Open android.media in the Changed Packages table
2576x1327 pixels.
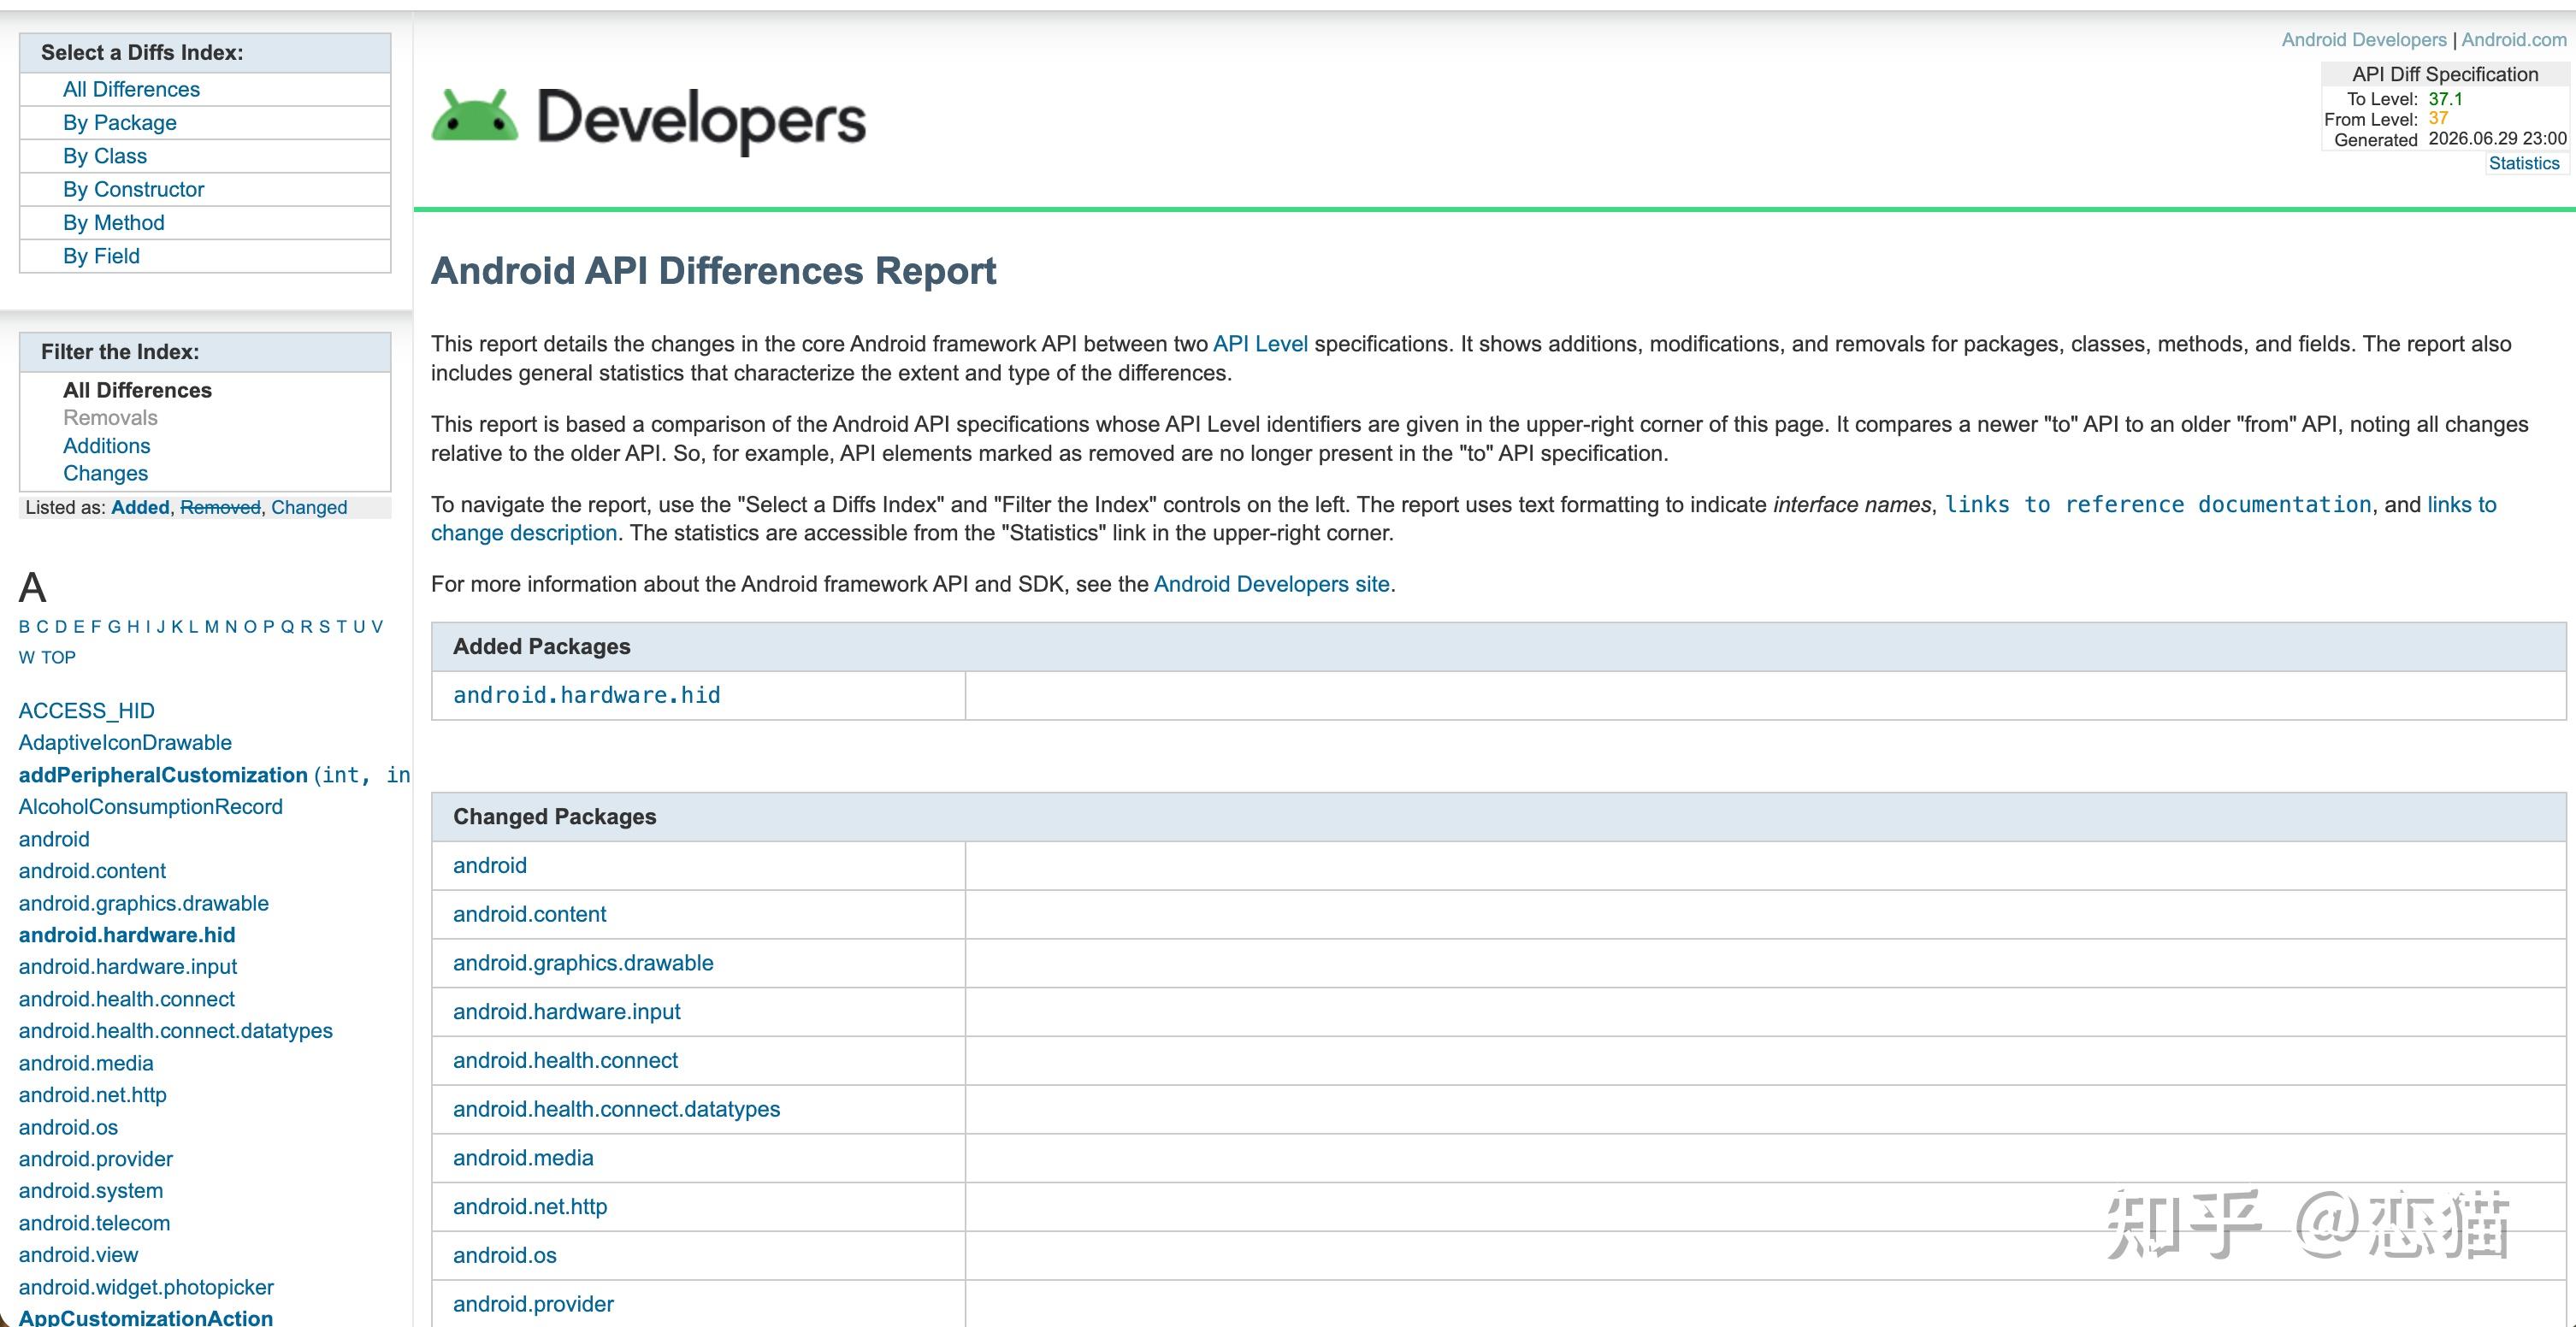523,1158
